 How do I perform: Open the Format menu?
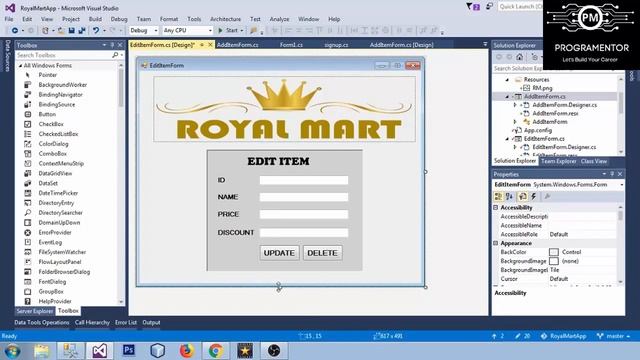click(169, 19)
